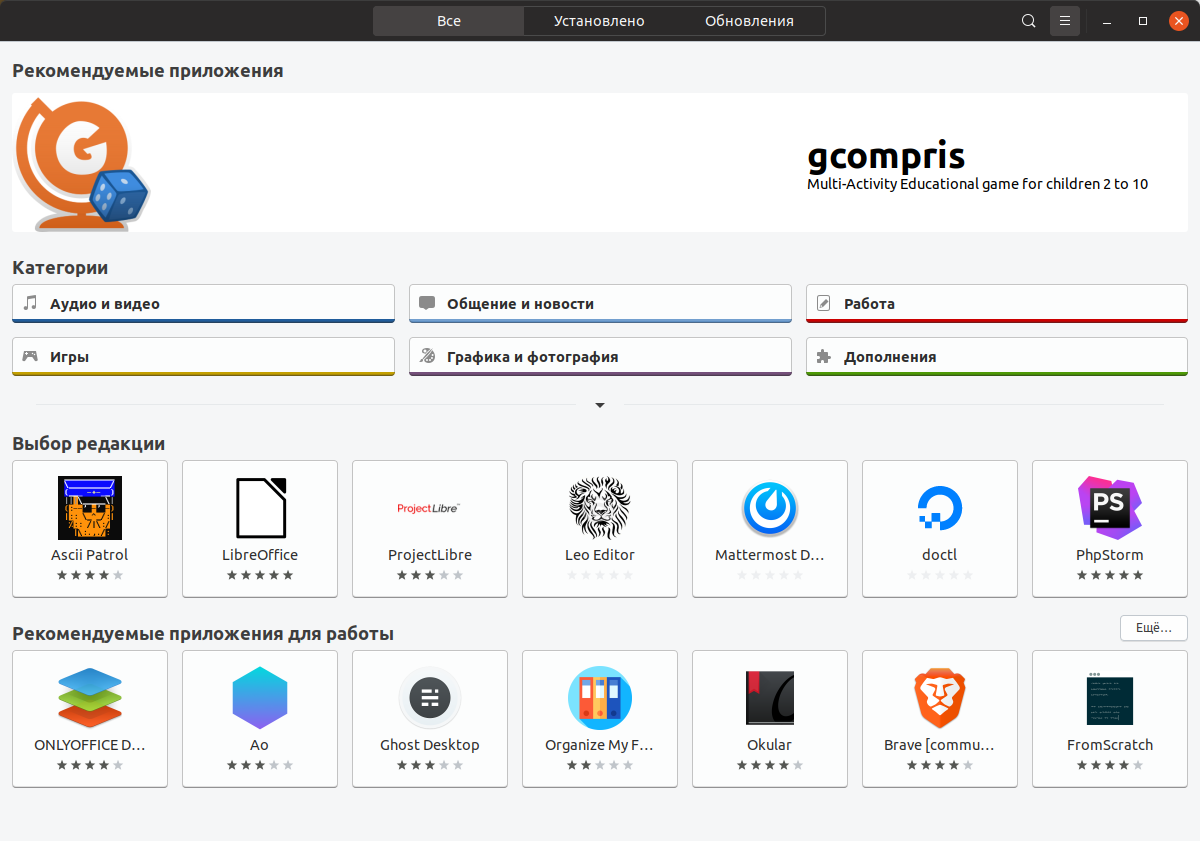Open the hamburger menu button
The width and height of the screenshot is (1200, 841).
[1065, 21]
